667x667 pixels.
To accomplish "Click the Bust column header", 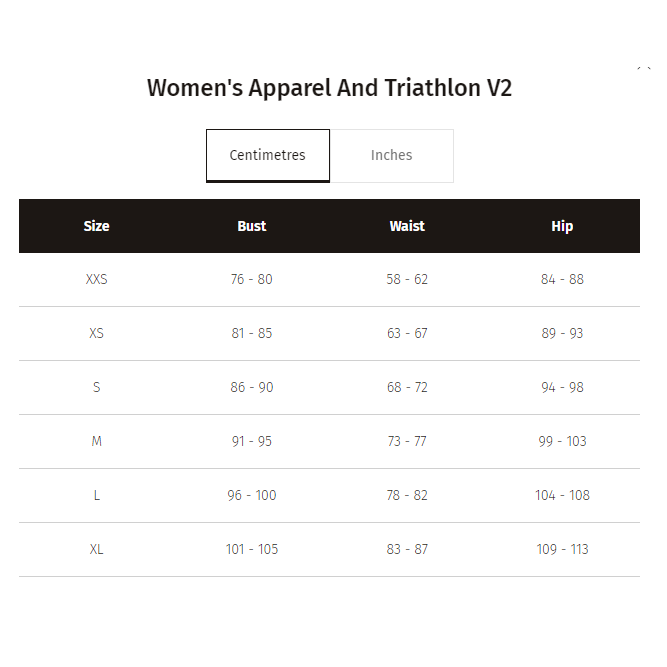I will coord(252,226).
